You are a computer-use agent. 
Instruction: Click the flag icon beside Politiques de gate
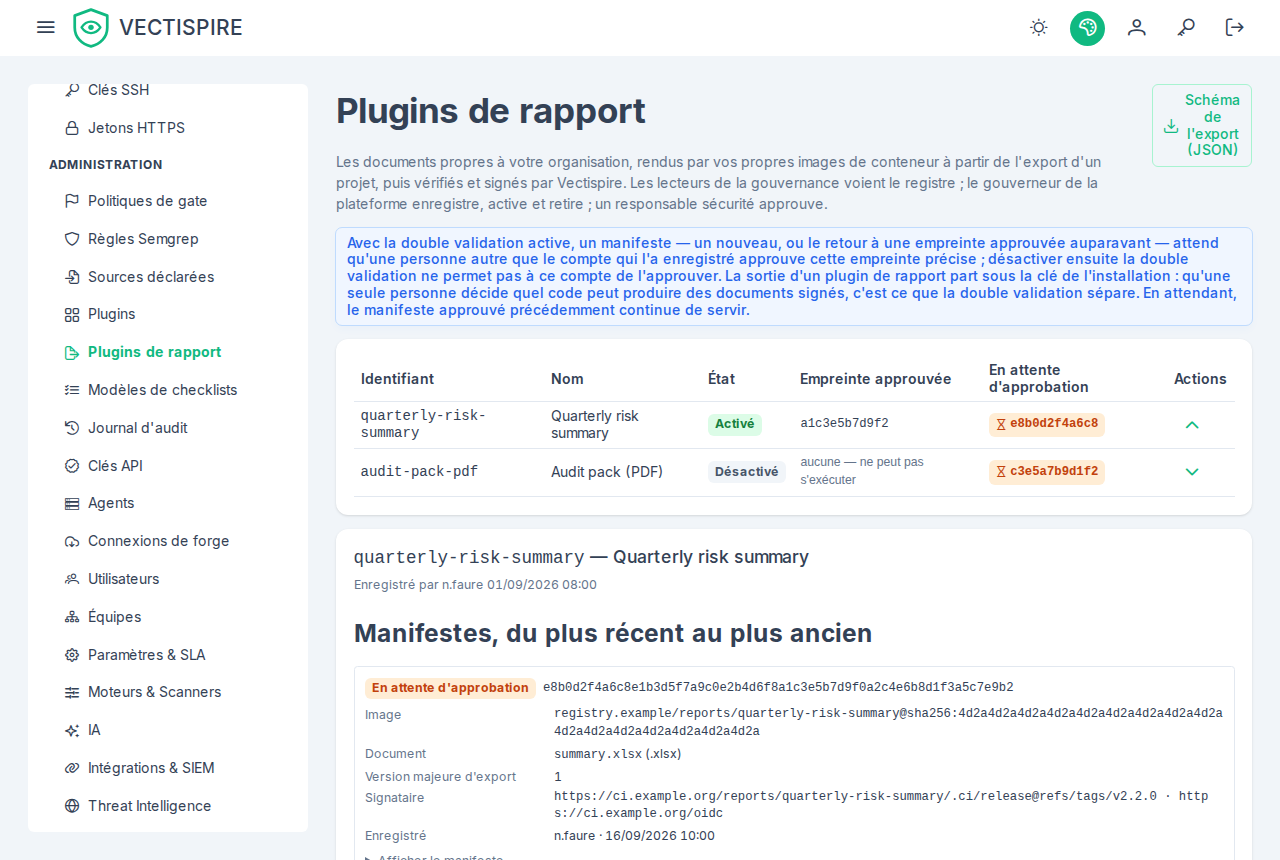[72, 201]
